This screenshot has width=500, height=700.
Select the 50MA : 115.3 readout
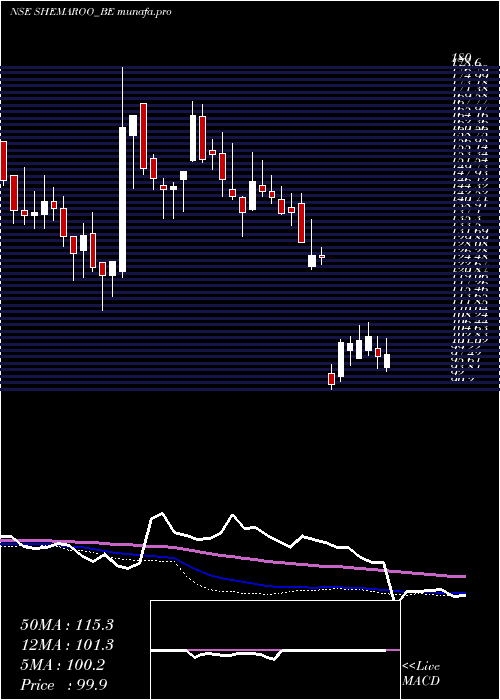tap(67, 625)
